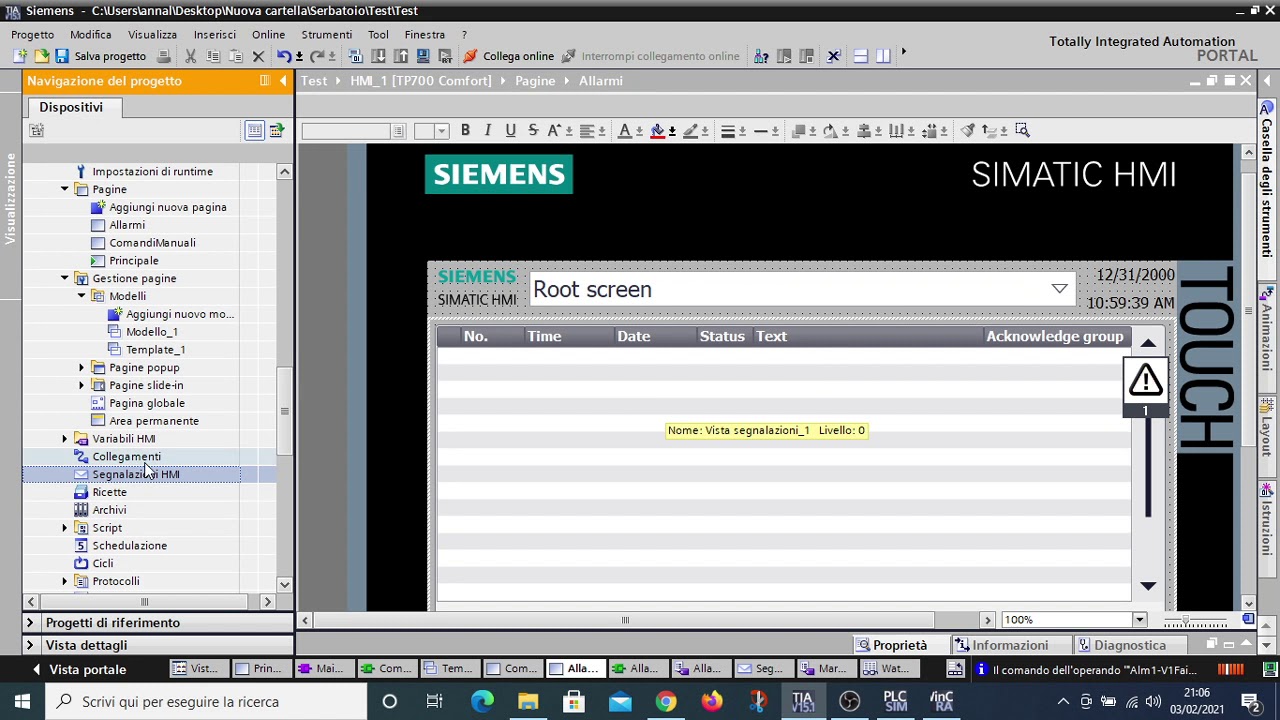The image size is (1280, 720).
Task: Click the line color pencil icon
Action: [690, 130]
